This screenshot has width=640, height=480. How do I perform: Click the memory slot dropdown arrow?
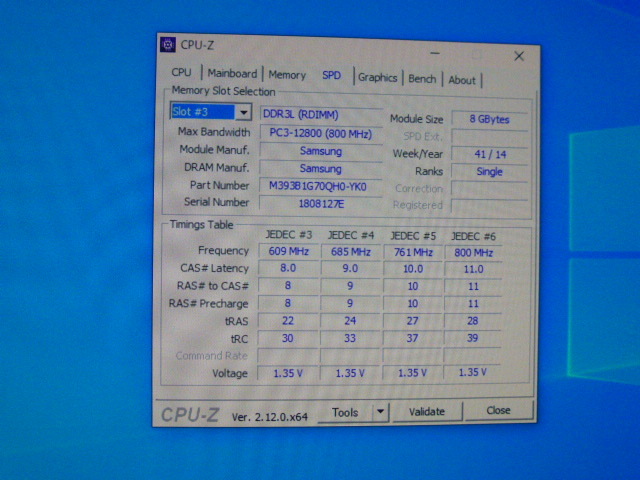pyautogui.click(x=244, y=112)
